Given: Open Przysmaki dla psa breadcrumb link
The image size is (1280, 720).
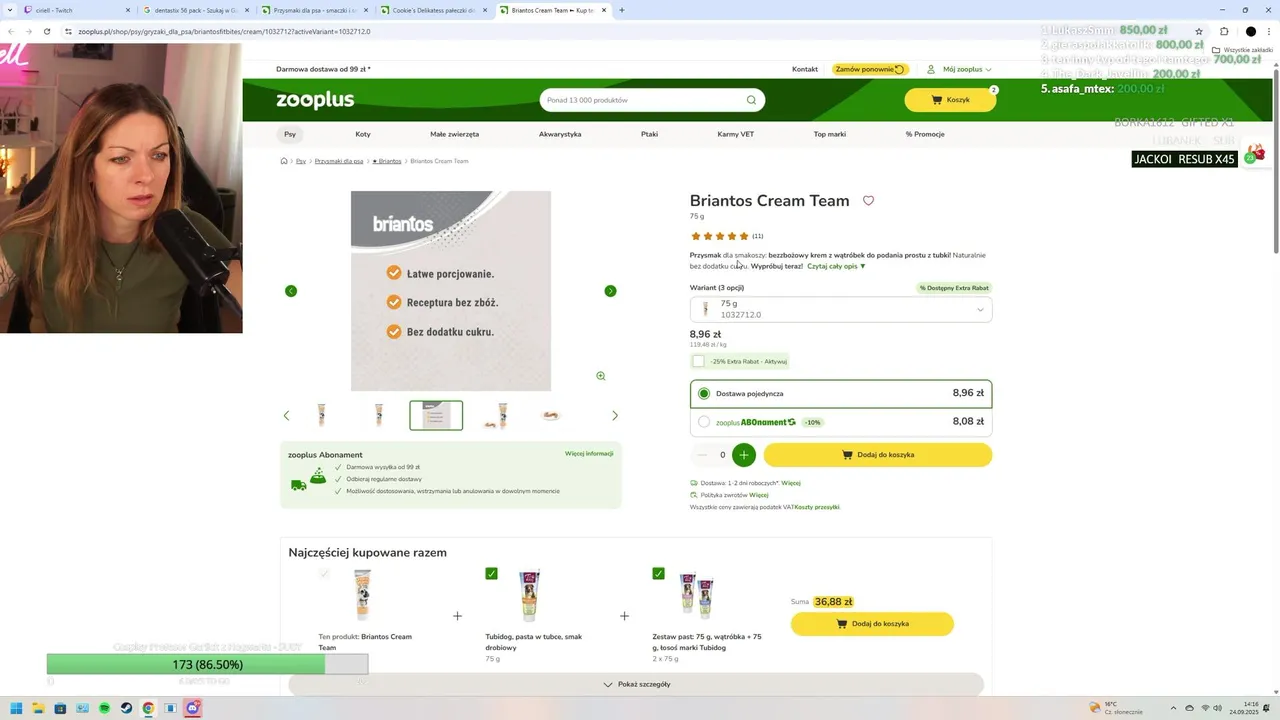Looking at the screenshot, I should [x=339, y=161].
